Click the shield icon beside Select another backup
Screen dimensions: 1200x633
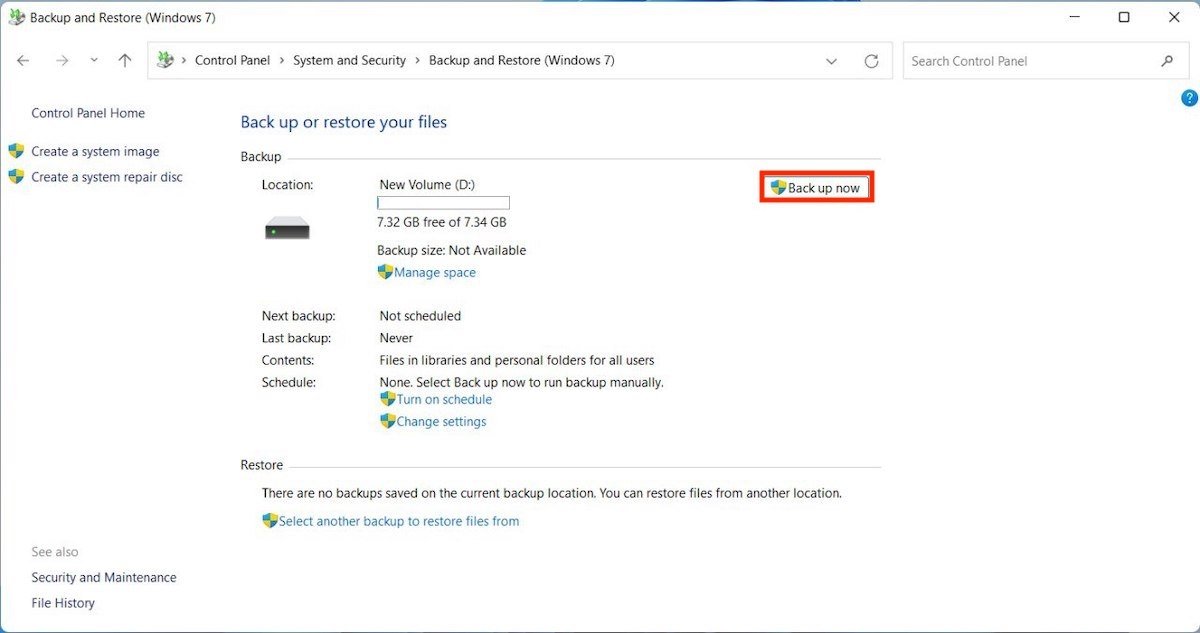click(270, 521)
